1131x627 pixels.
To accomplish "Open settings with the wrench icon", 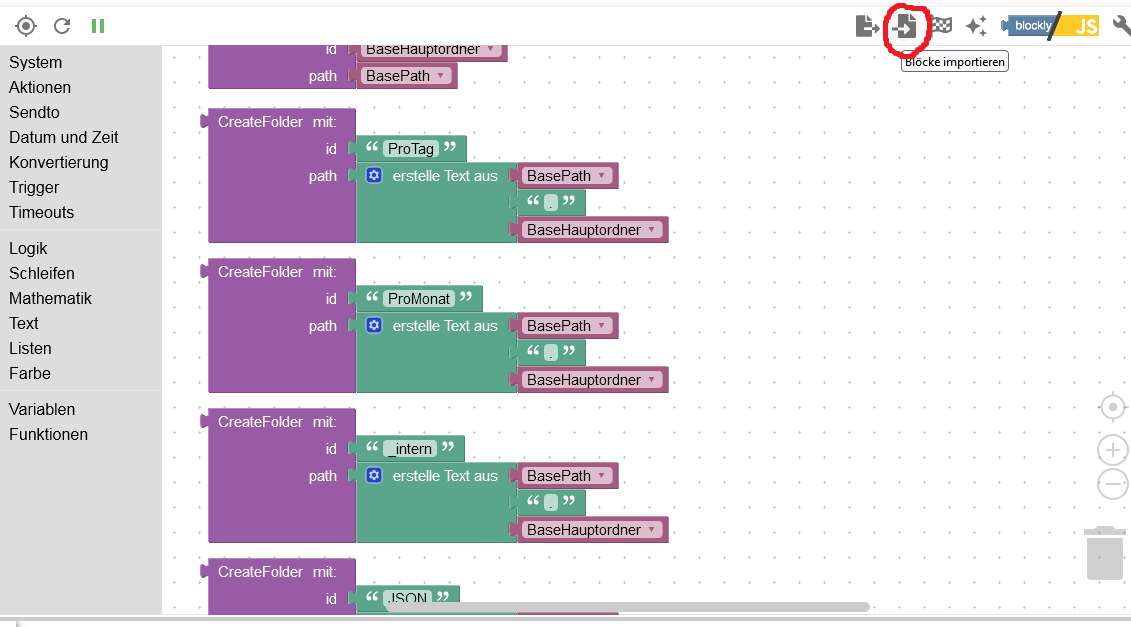I will pos(1121,26).
